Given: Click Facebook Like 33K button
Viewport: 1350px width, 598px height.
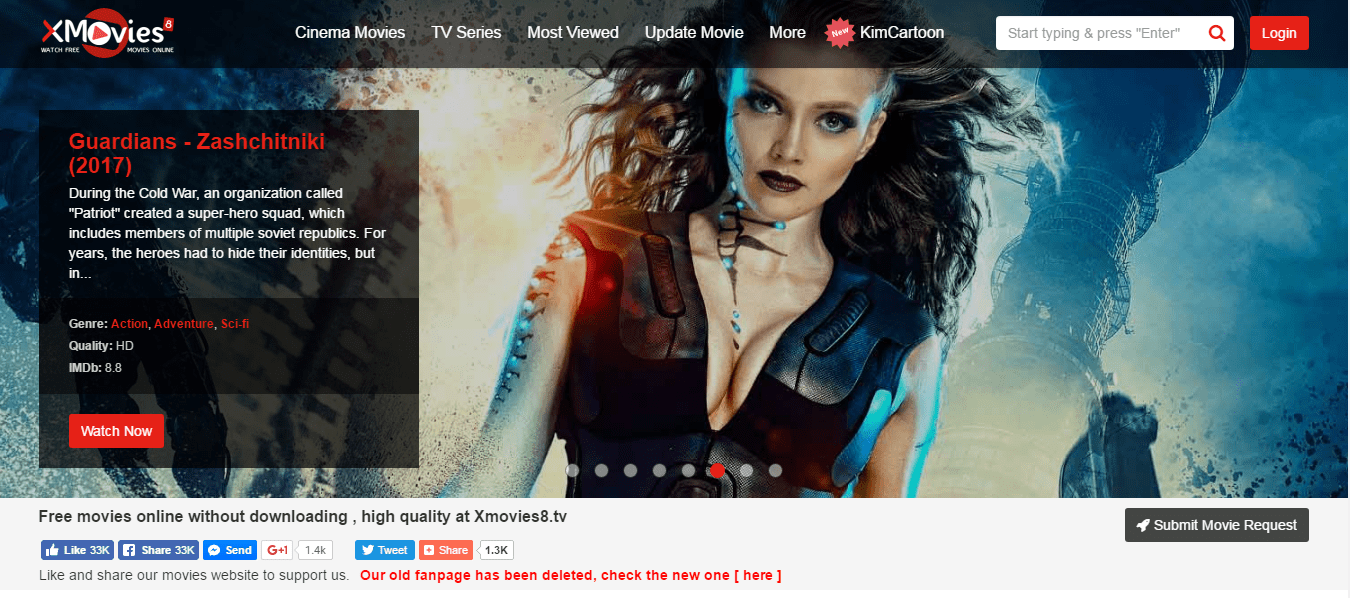Looking at the screenshot, I should coord(77,550).
